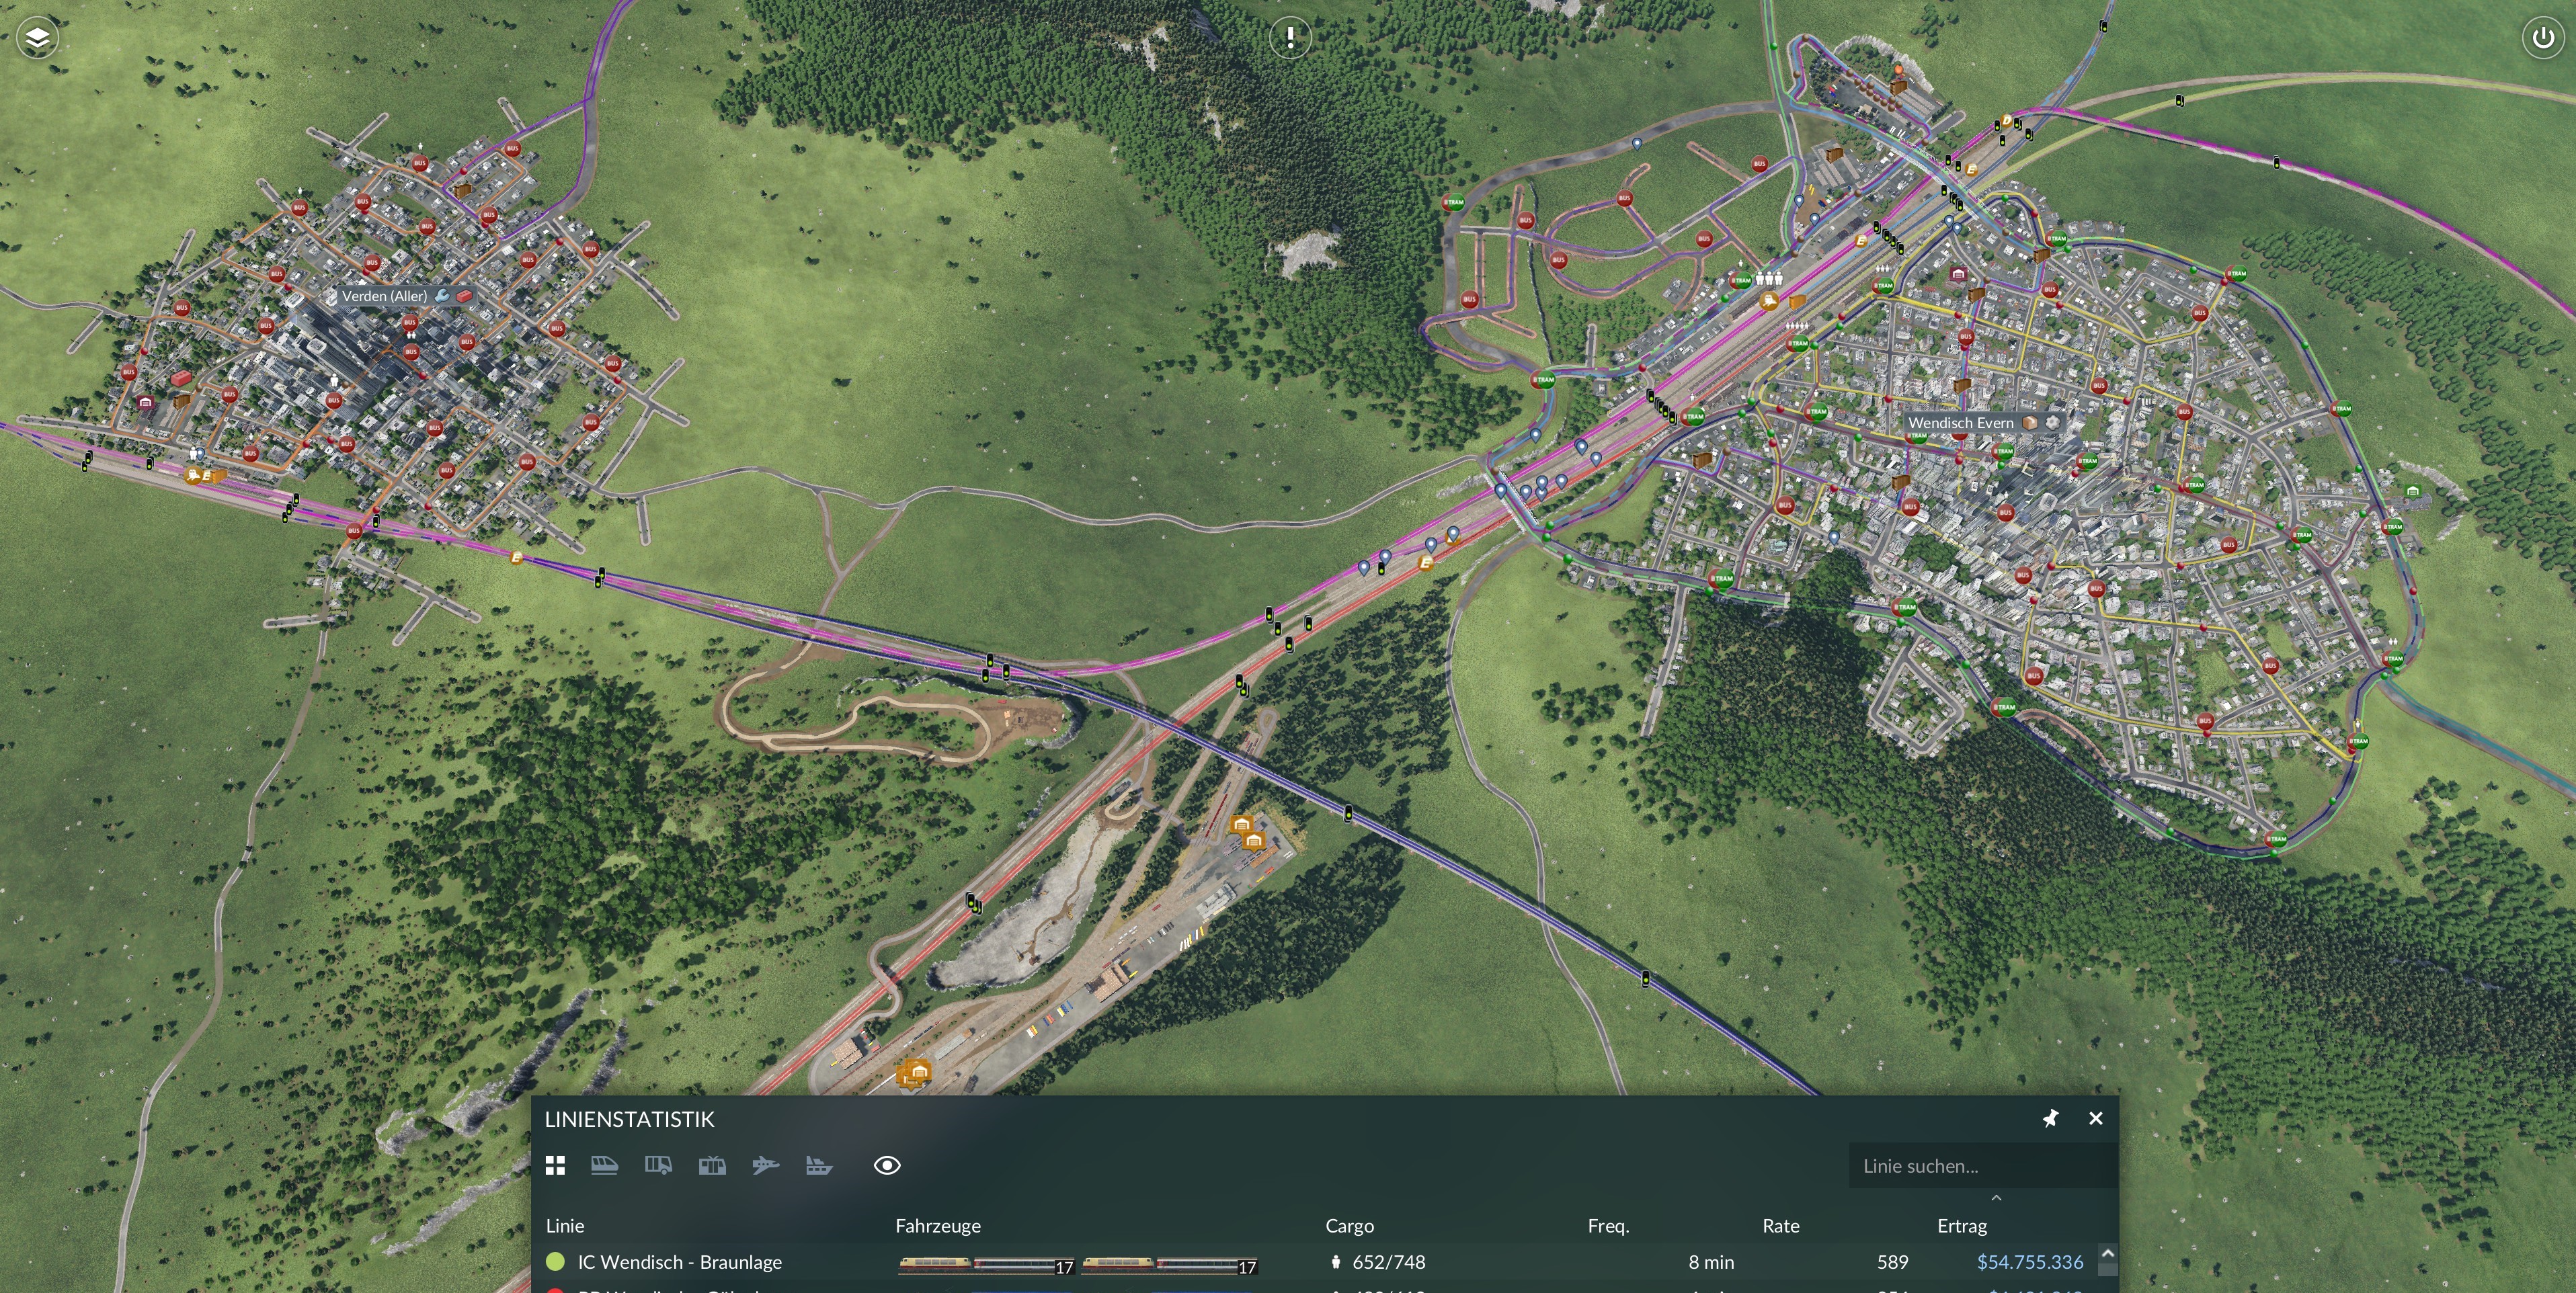
Task: Click the revenue value $54.755.336
Action: click(2030, 1262)
